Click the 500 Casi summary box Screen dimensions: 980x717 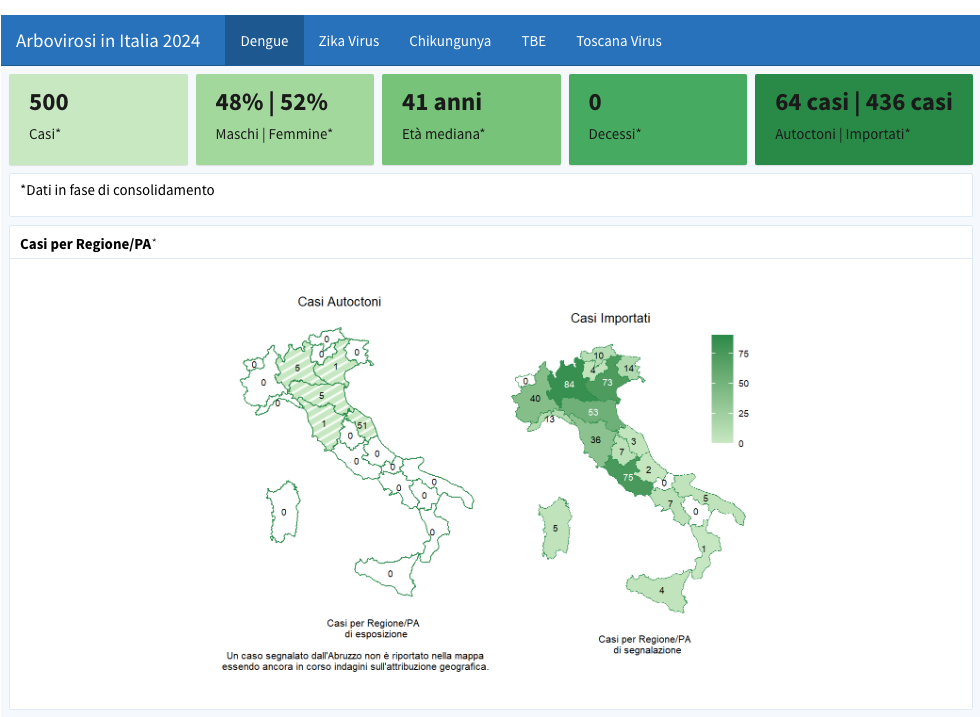tap(98, 119)
